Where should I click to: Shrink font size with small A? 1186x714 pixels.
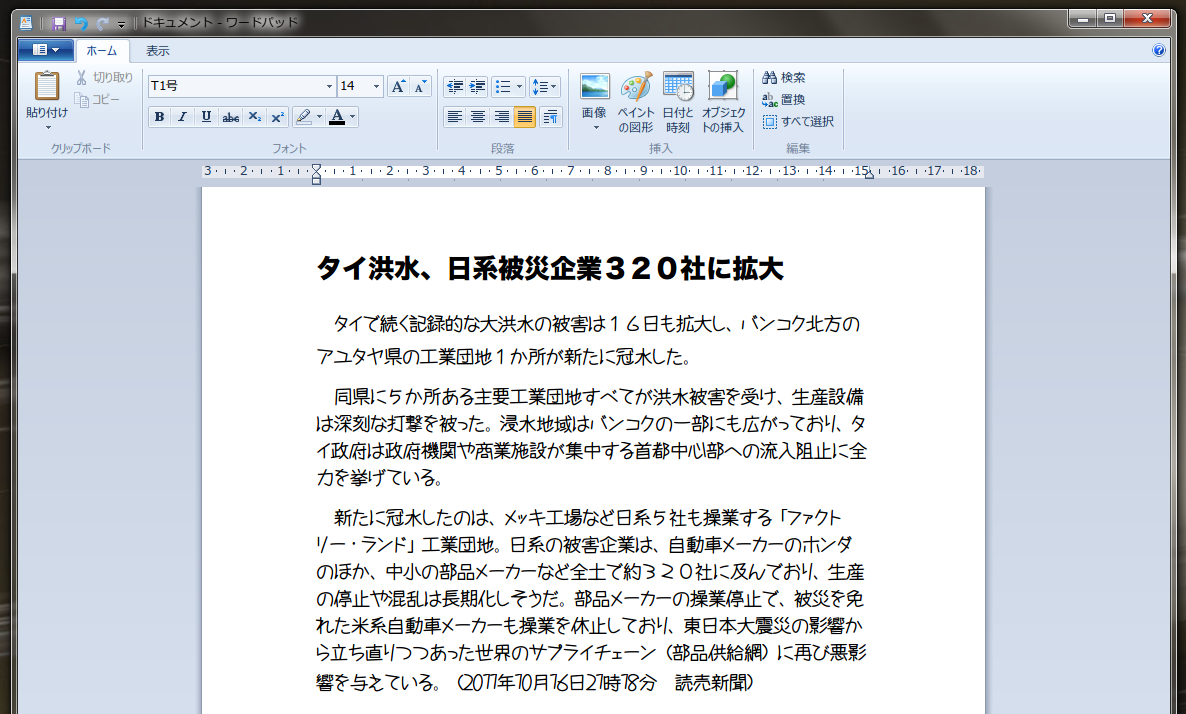[420, 86]
